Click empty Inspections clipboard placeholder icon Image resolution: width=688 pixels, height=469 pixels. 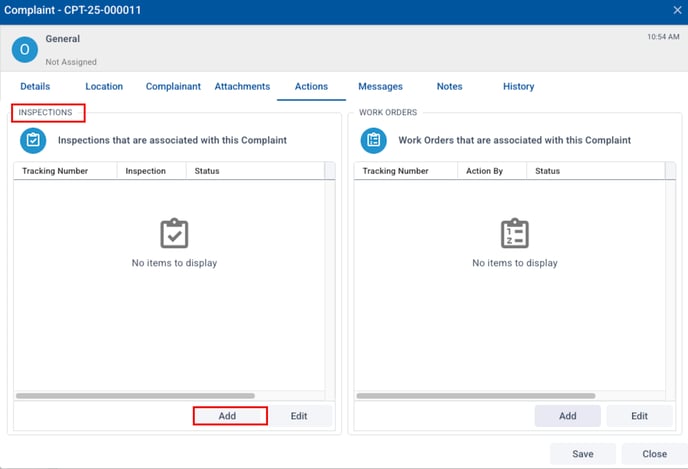click(174, 234)
